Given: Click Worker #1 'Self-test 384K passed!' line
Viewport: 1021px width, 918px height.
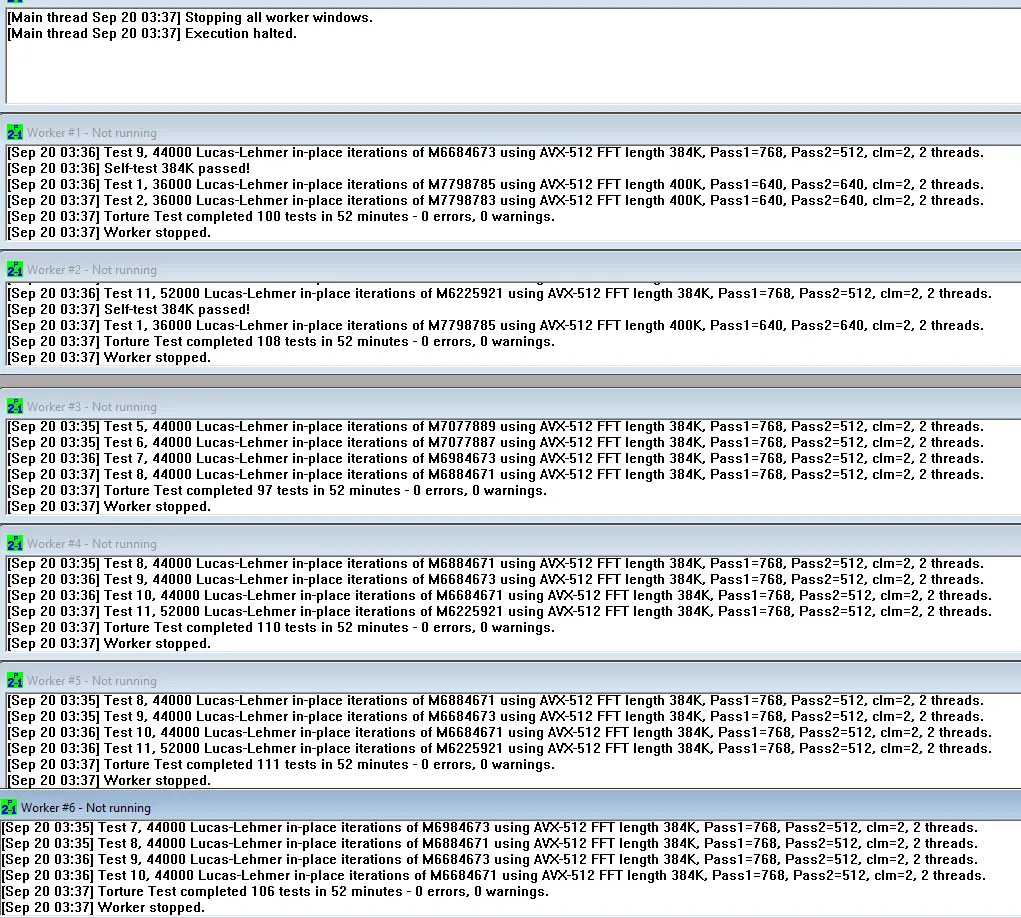Looking at the screenshot, I should (x=129, y=168).
